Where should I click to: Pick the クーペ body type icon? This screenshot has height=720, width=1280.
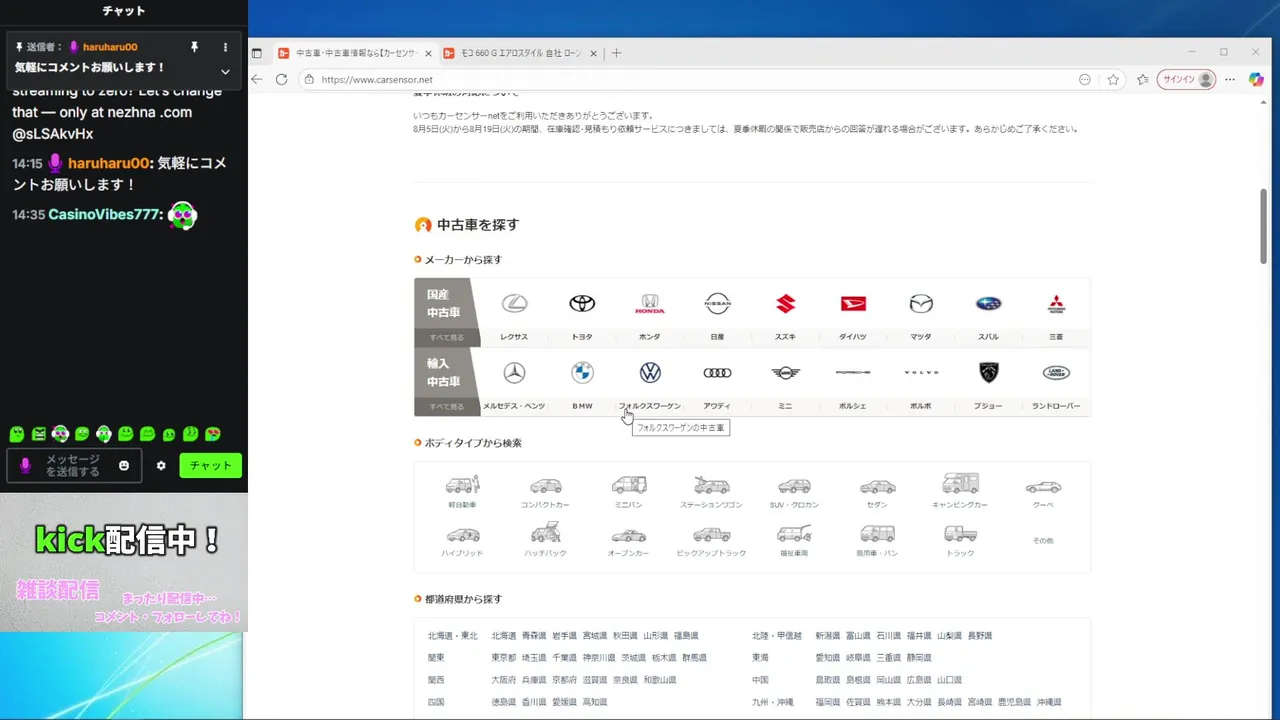[1043, 487]
